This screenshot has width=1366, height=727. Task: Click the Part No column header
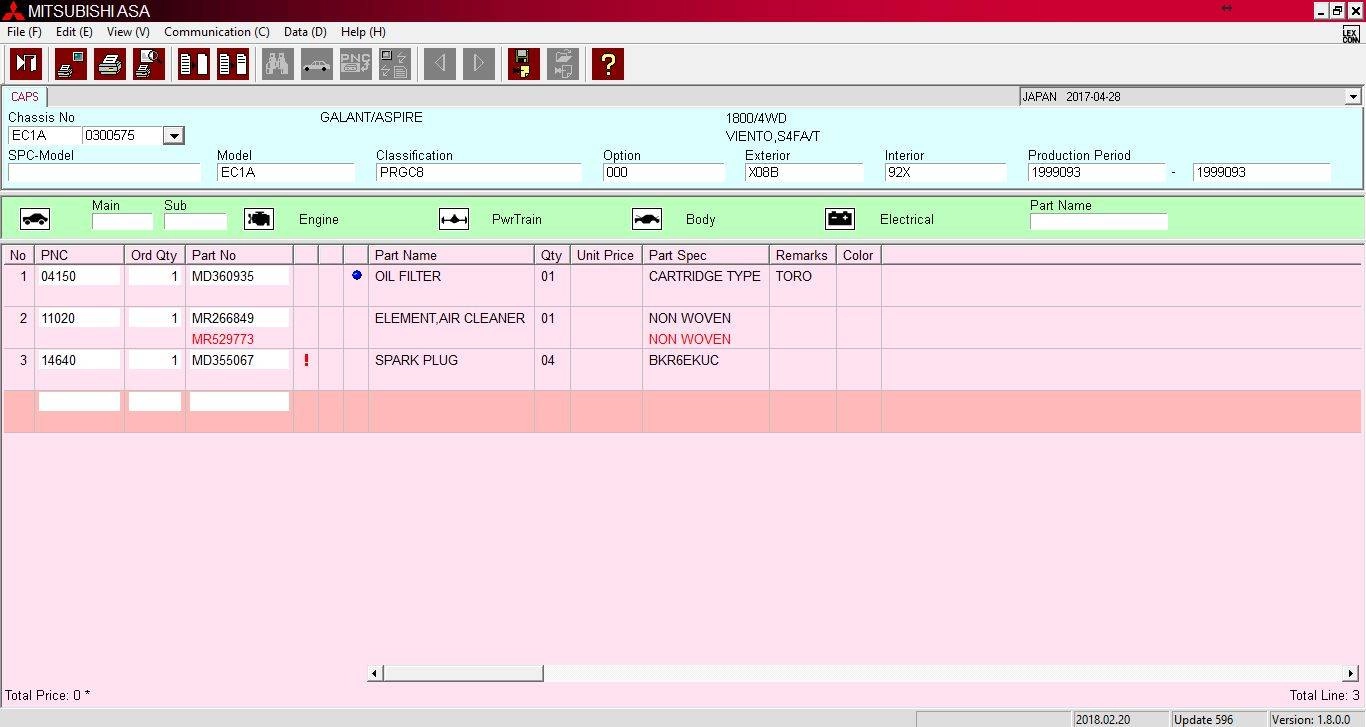pos(239,255)
